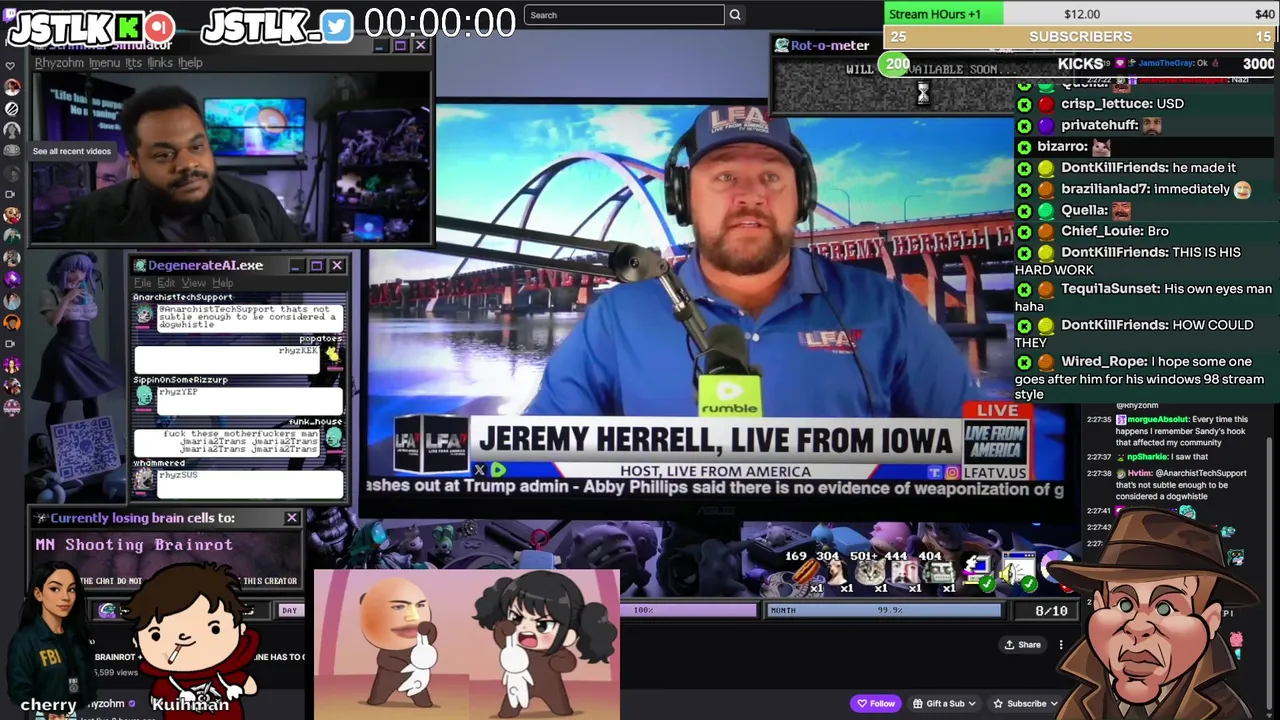Image resolution: width=1280 pixels, height=720 pixels.
Task: Open View menu in DegenerateAI.exe
Action: (x=193, y=283)
